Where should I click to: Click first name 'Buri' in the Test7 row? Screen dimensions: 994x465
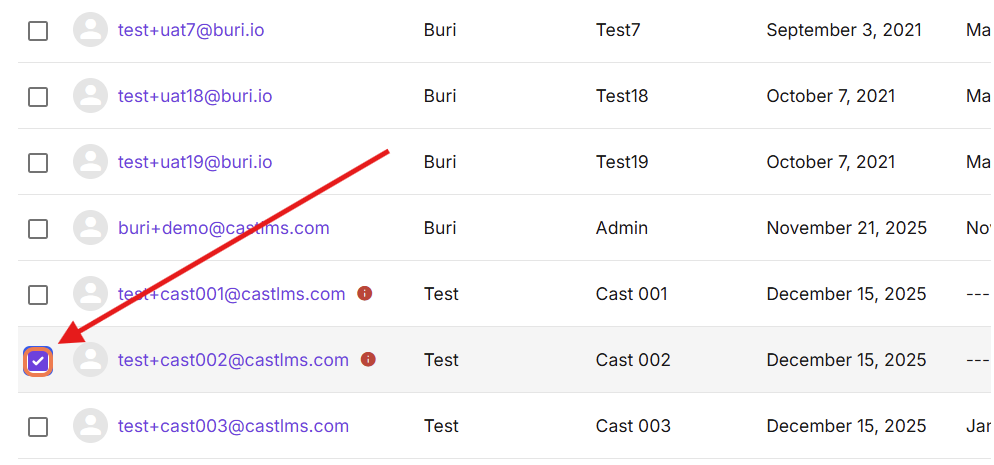440,30
